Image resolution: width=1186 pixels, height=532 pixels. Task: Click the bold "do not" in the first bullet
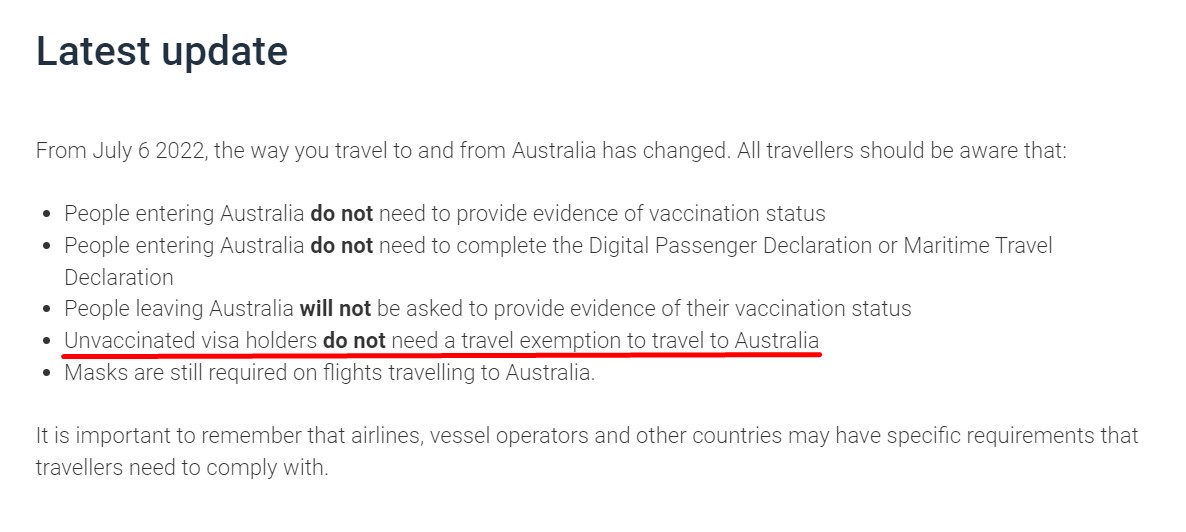pos(341,213)
